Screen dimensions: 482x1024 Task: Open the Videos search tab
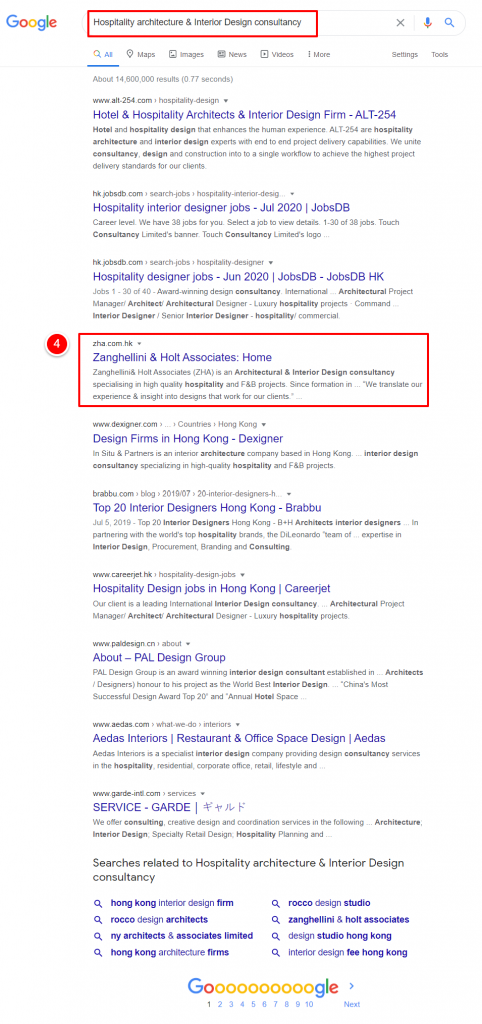278,55
